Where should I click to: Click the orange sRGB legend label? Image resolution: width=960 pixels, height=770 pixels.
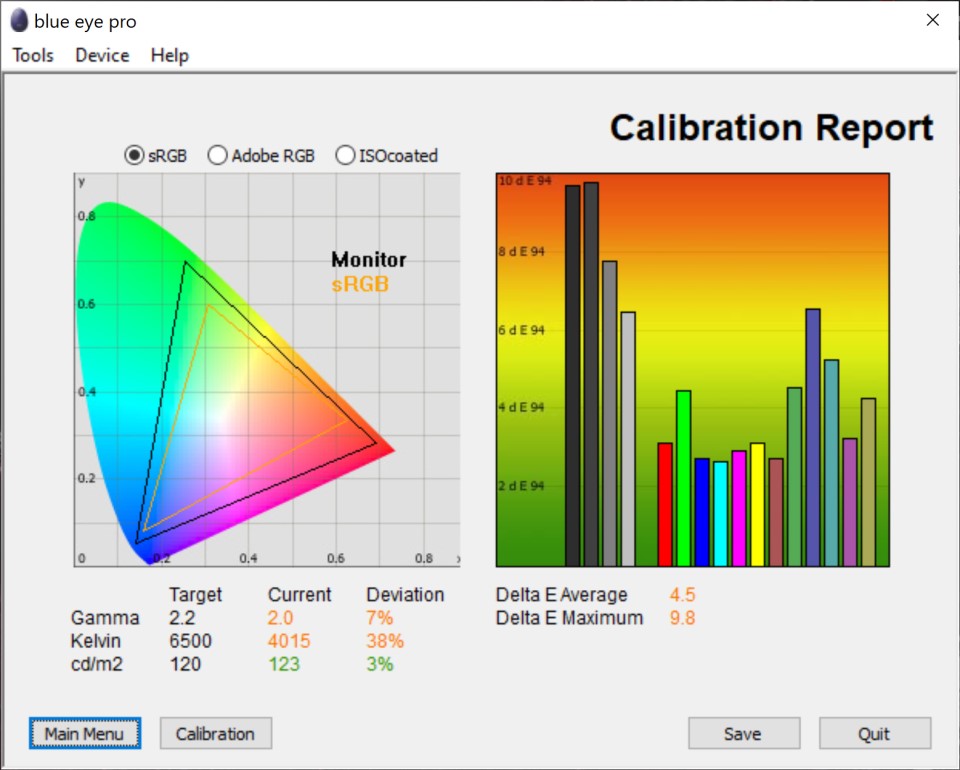tap(360, 285)
